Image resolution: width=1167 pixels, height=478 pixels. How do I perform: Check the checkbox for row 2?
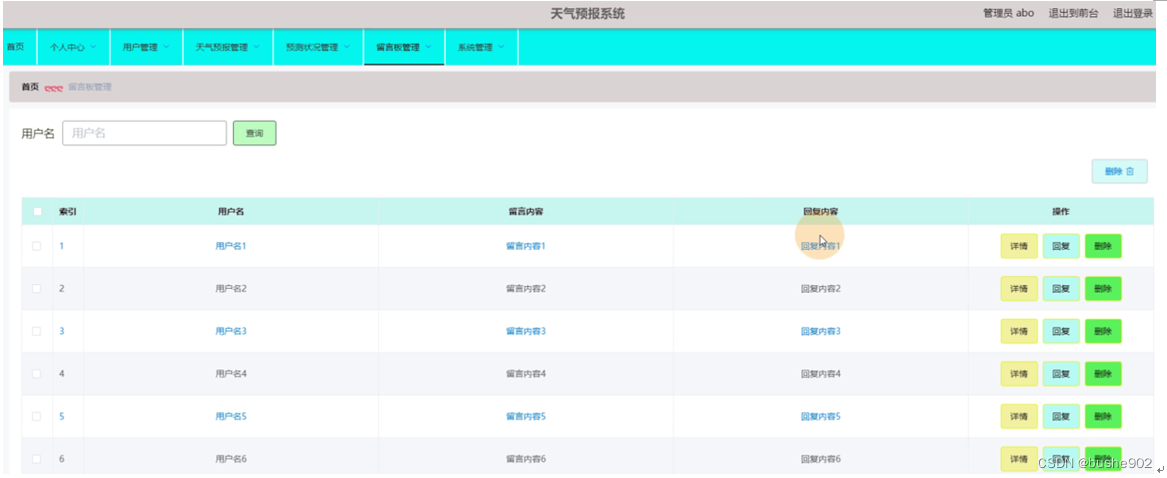(x=36, y=288)
